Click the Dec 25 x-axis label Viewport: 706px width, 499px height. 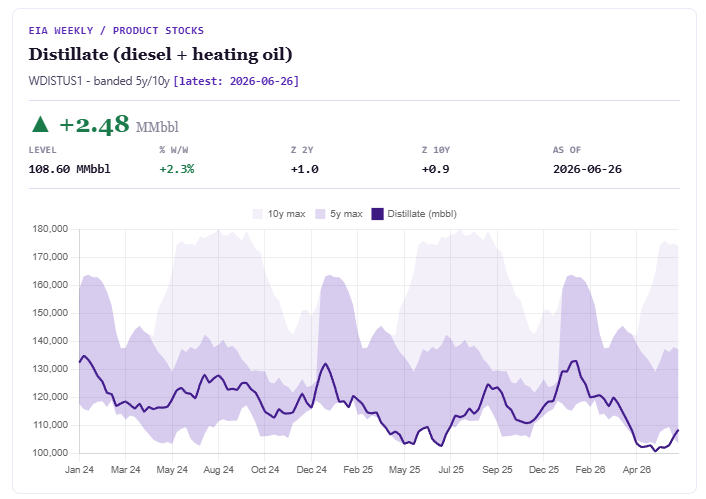pos(544,470)
